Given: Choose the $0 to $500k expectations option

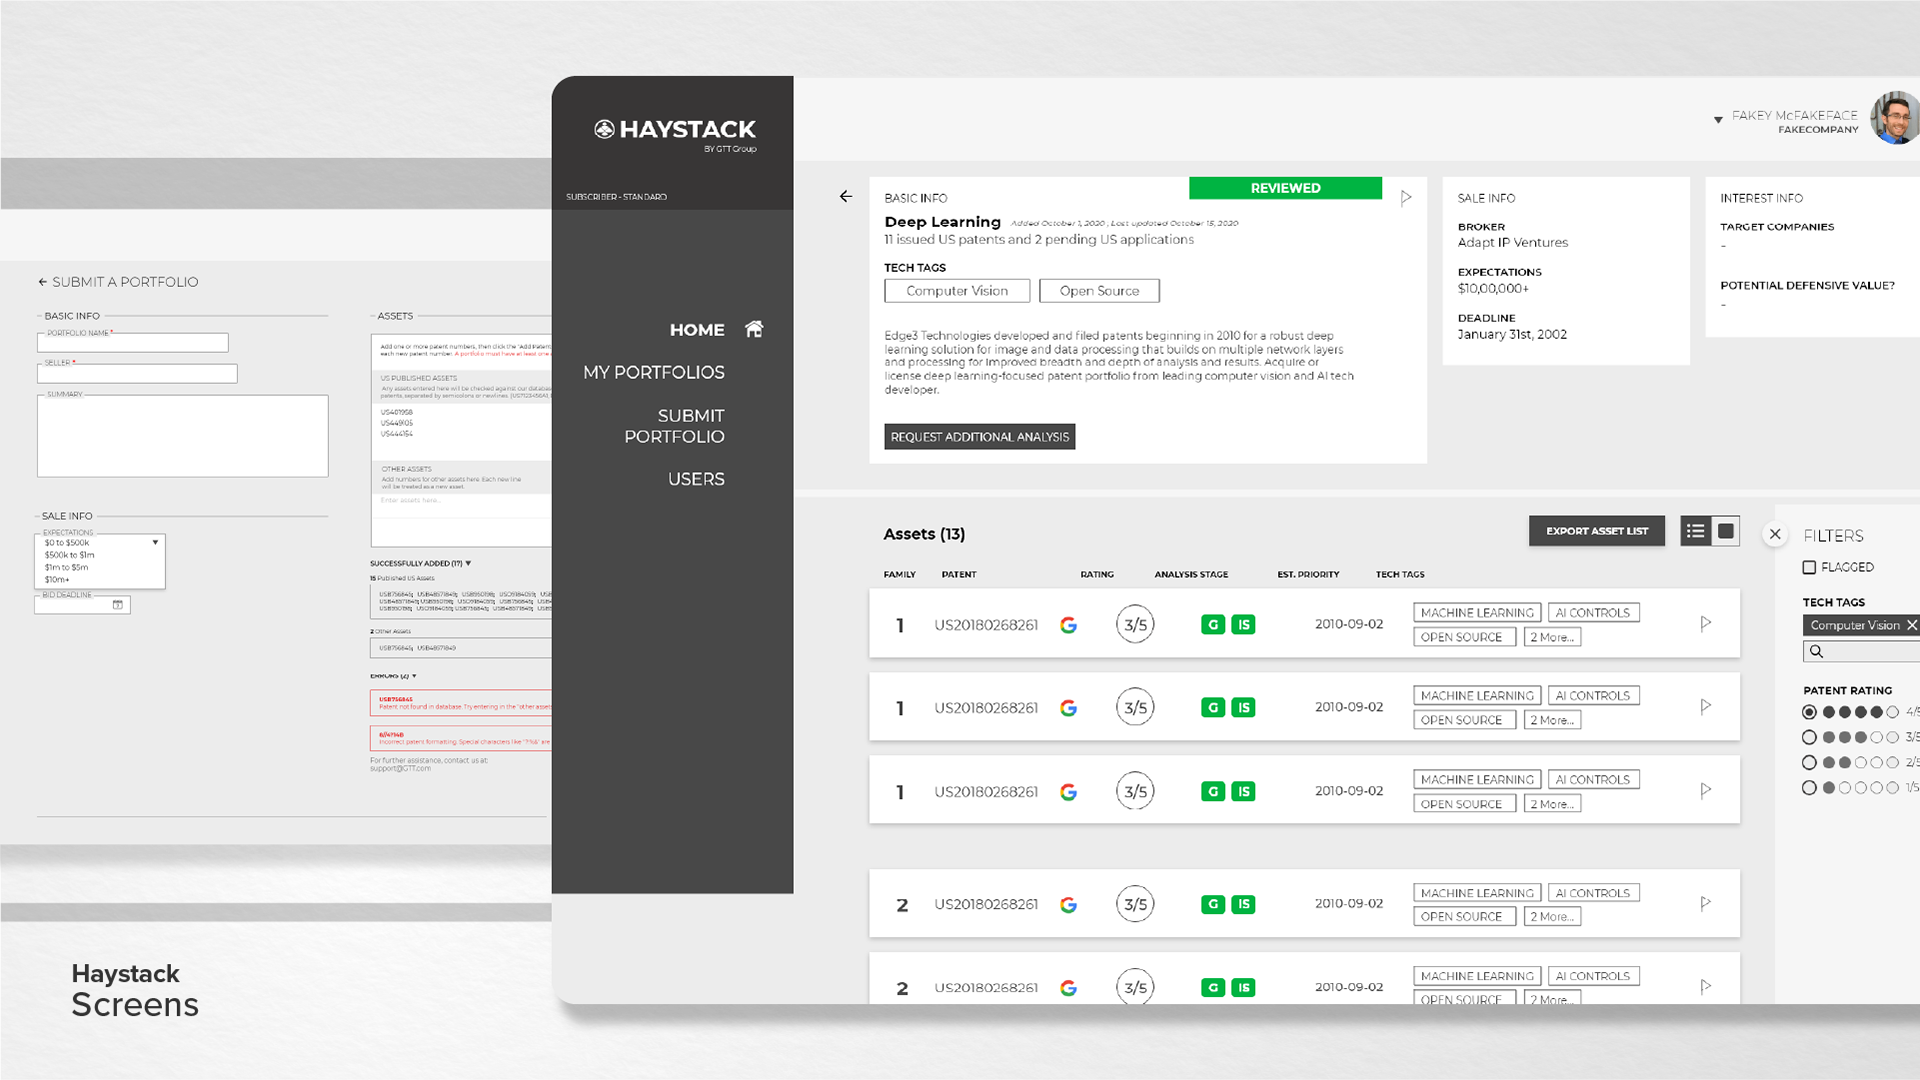Looking at the screenshot, I should (x=67, y=543).
